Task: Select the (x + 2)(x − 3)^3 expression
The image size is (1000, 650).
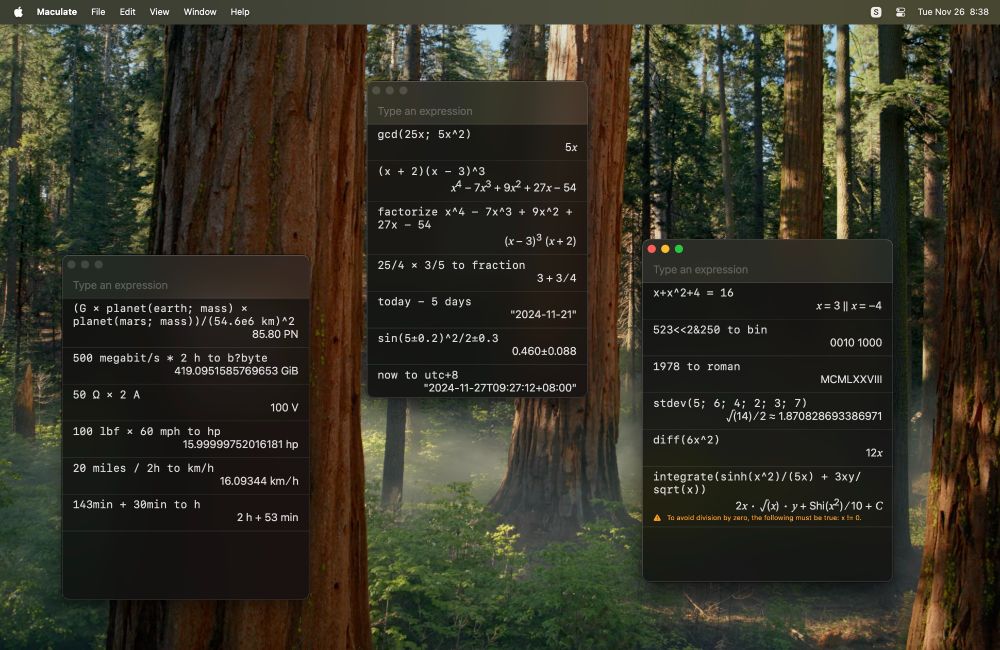Action: pyautogui.click(x=431, y=171)
